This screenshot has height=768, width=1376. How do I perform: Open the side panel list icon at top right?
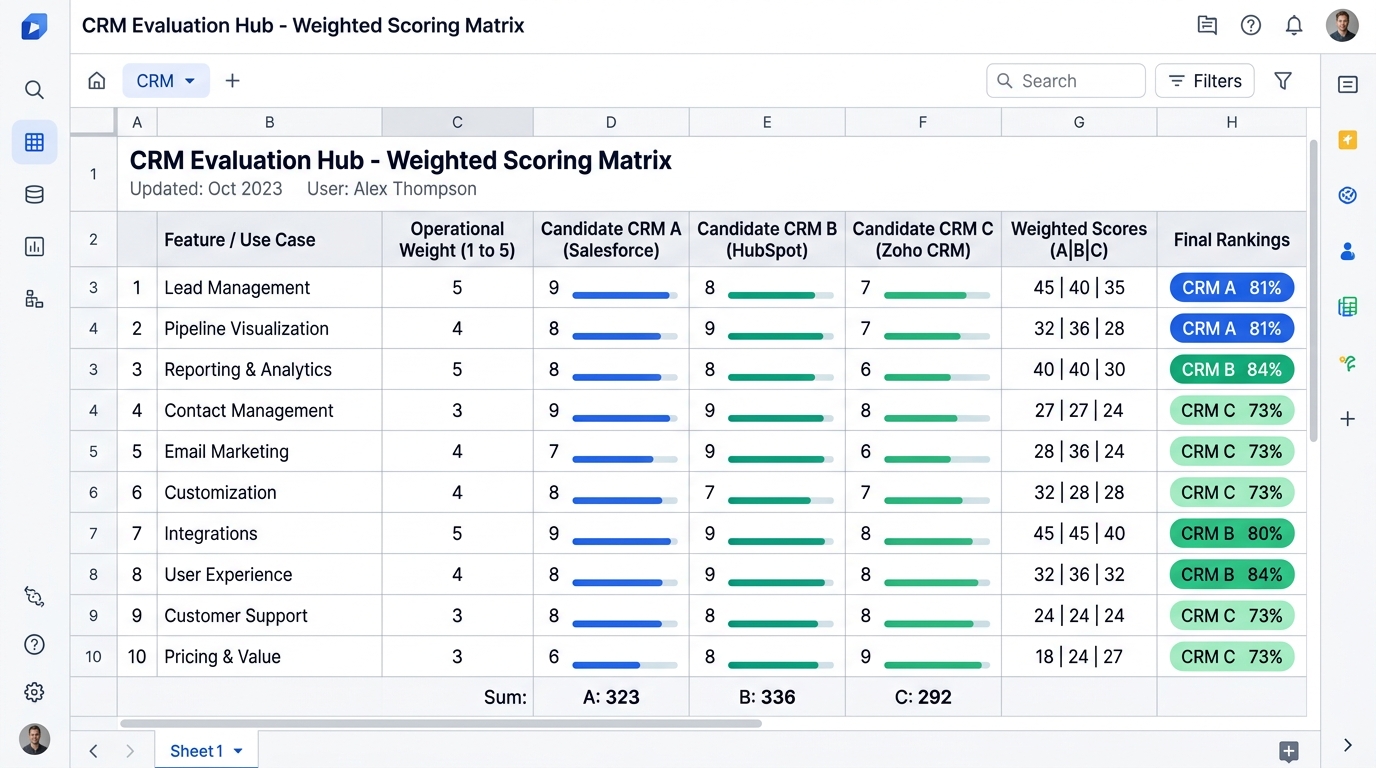click(x=1348, y=85)
